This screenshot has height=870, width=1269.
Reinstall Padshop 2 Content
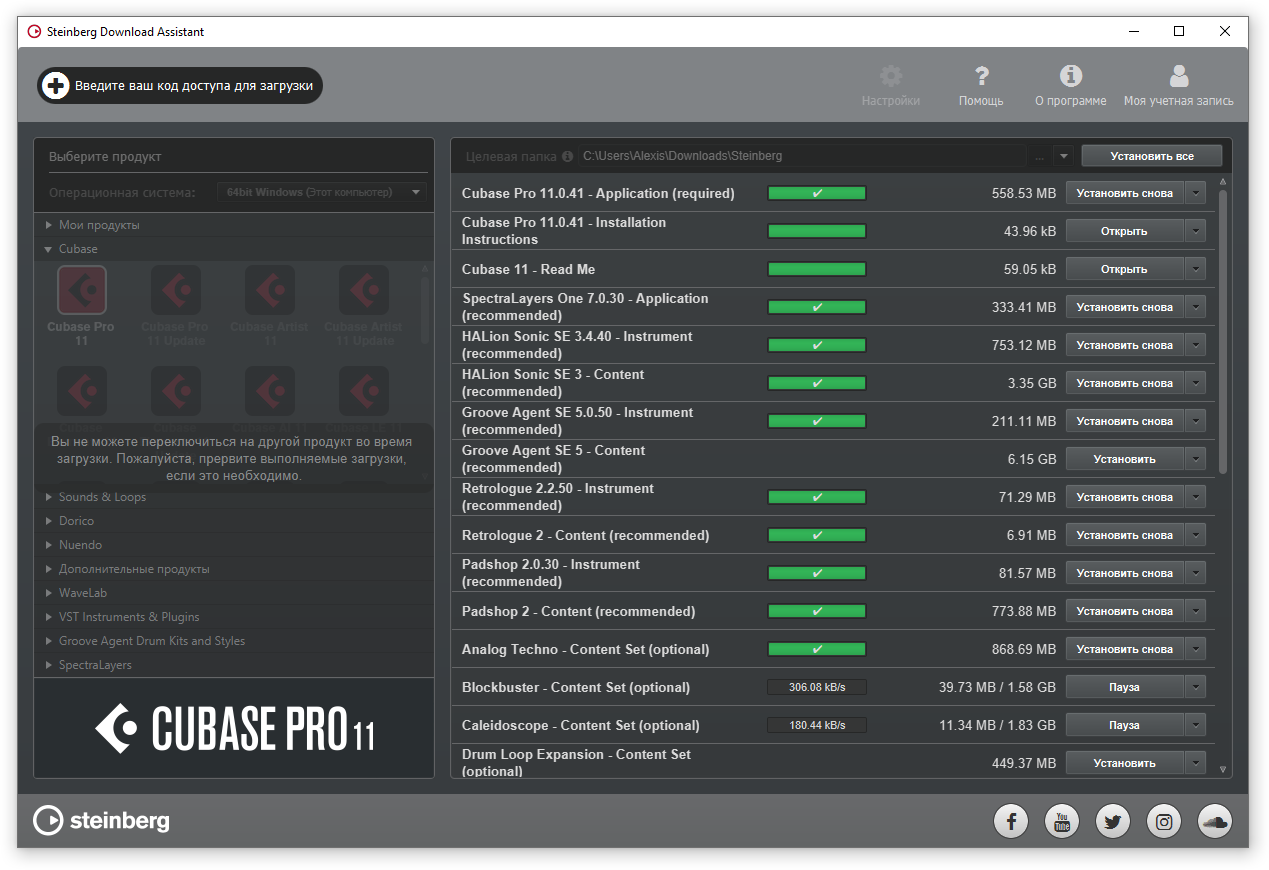(x=1125, y=611)
